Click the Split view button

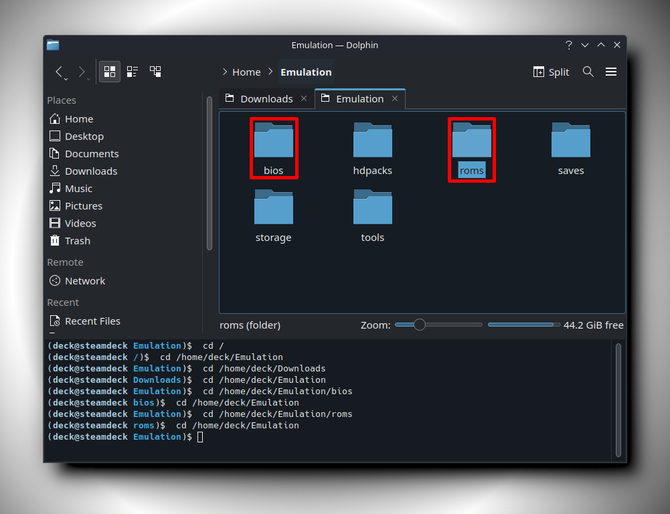(551, 72)
